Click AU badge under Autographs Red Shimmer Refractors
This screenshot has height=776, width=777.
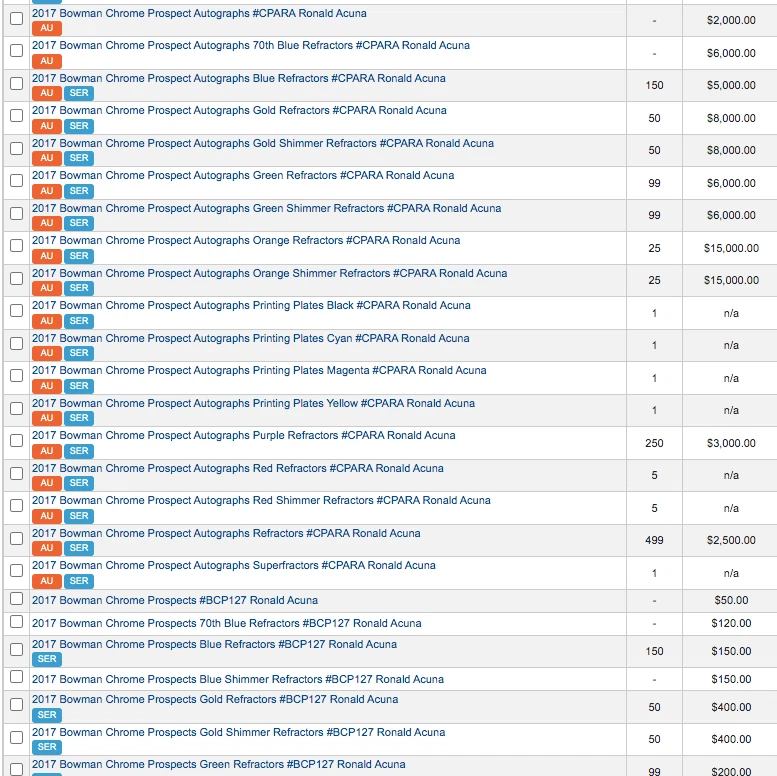(47, 515)
